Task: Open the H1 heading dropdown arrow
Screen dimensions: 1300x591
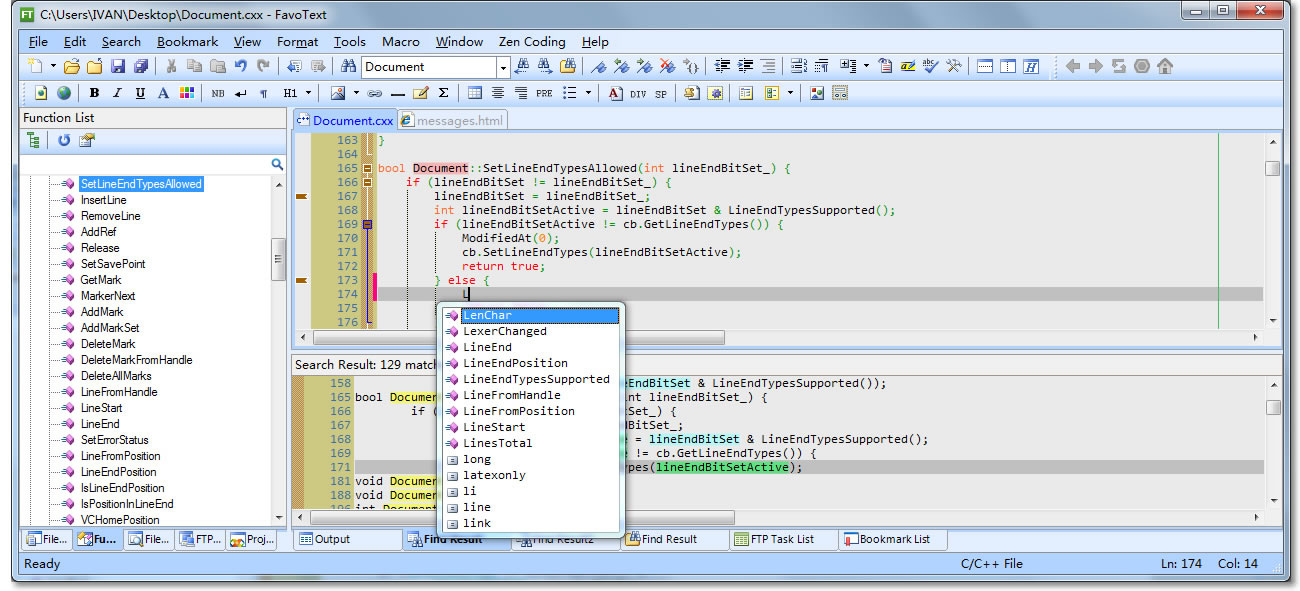Action: click(x=309, y=93)
